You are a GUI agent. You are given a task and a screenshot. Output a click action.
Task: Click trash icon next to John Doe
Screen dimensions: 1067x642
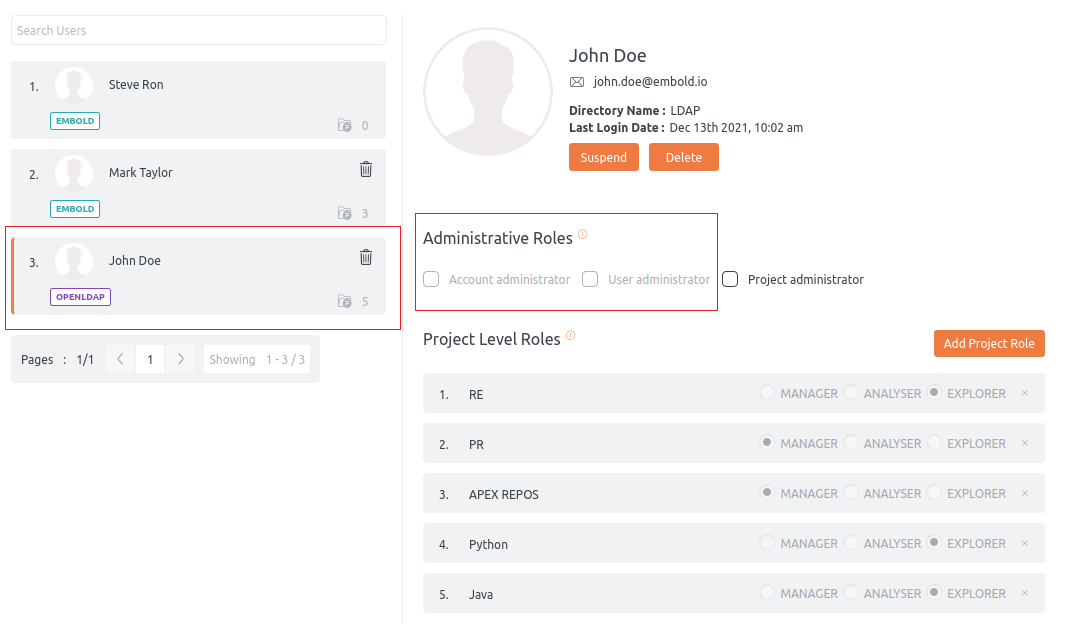click(366, 258)
